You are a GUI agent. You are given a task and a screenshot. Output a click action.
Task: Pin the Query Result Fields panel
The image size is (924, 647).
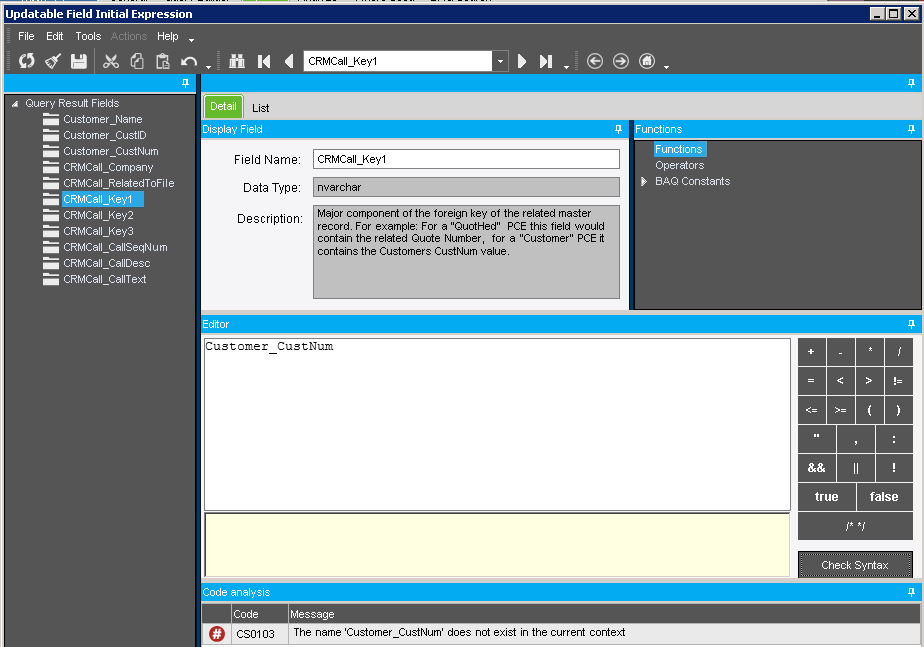185,83
